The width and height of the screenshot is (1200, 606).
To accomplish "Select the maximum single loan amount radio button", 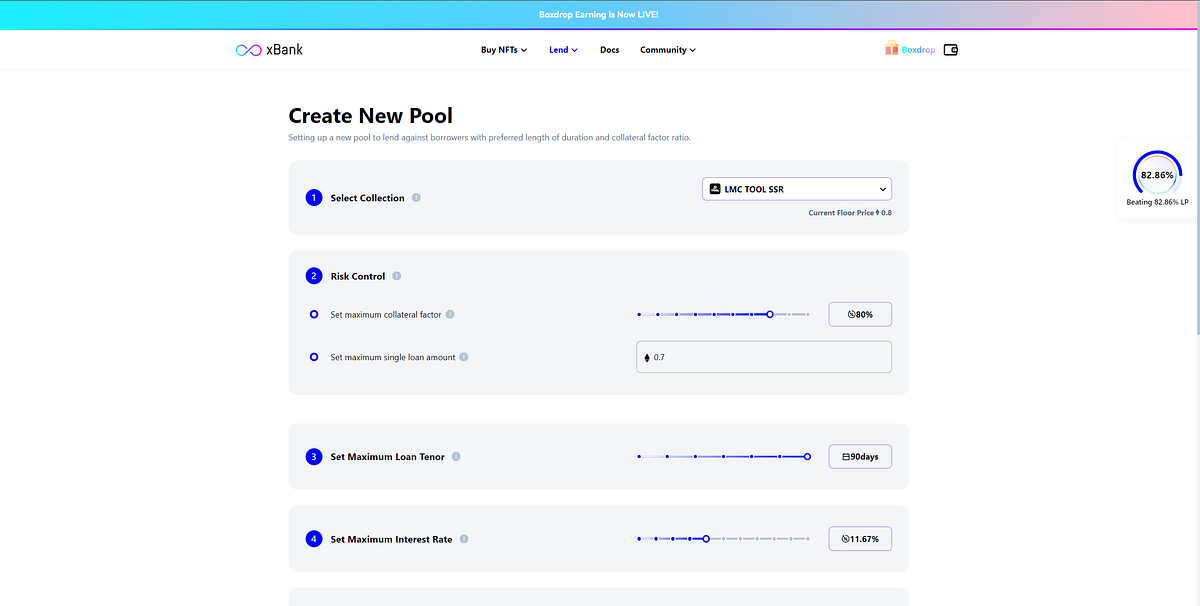I will click(x=314, y=357).
